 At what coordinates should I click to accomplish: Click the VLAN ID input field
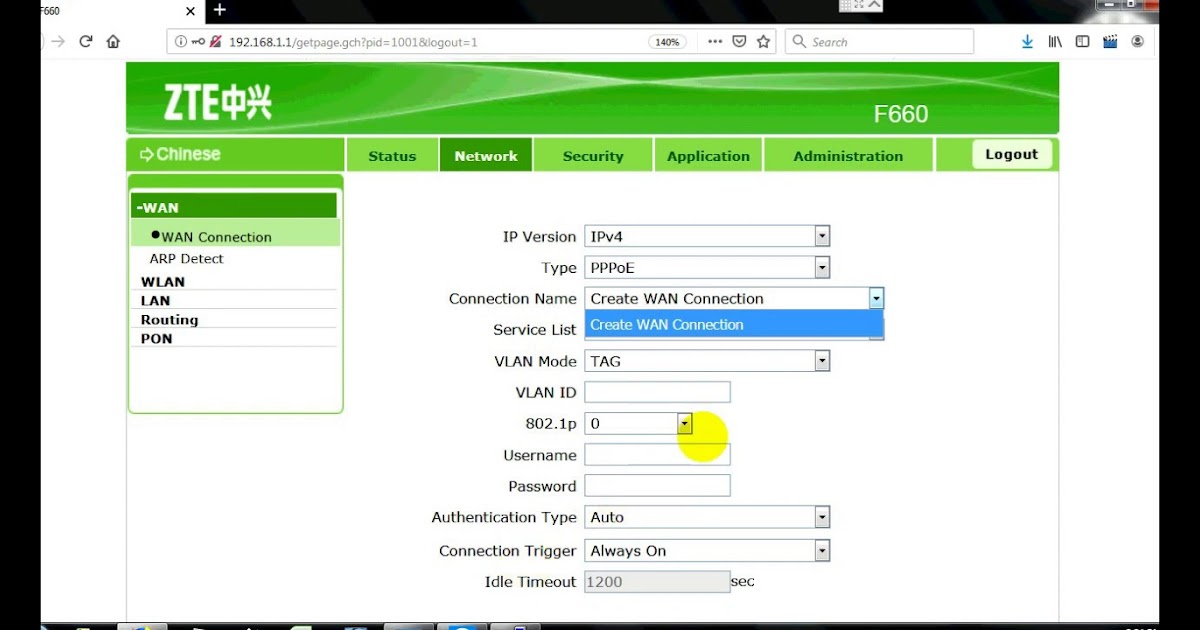[x=657, y=392]
